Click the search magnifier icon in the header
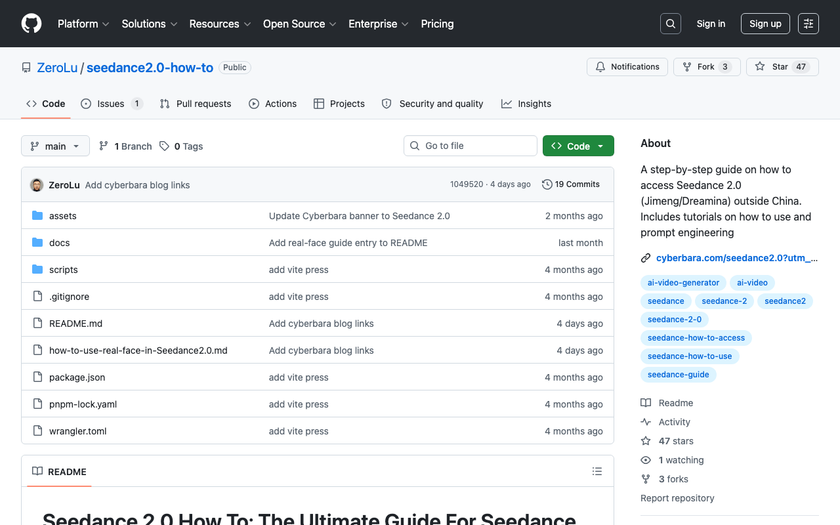The image size is (840, 525). point(670,24)
